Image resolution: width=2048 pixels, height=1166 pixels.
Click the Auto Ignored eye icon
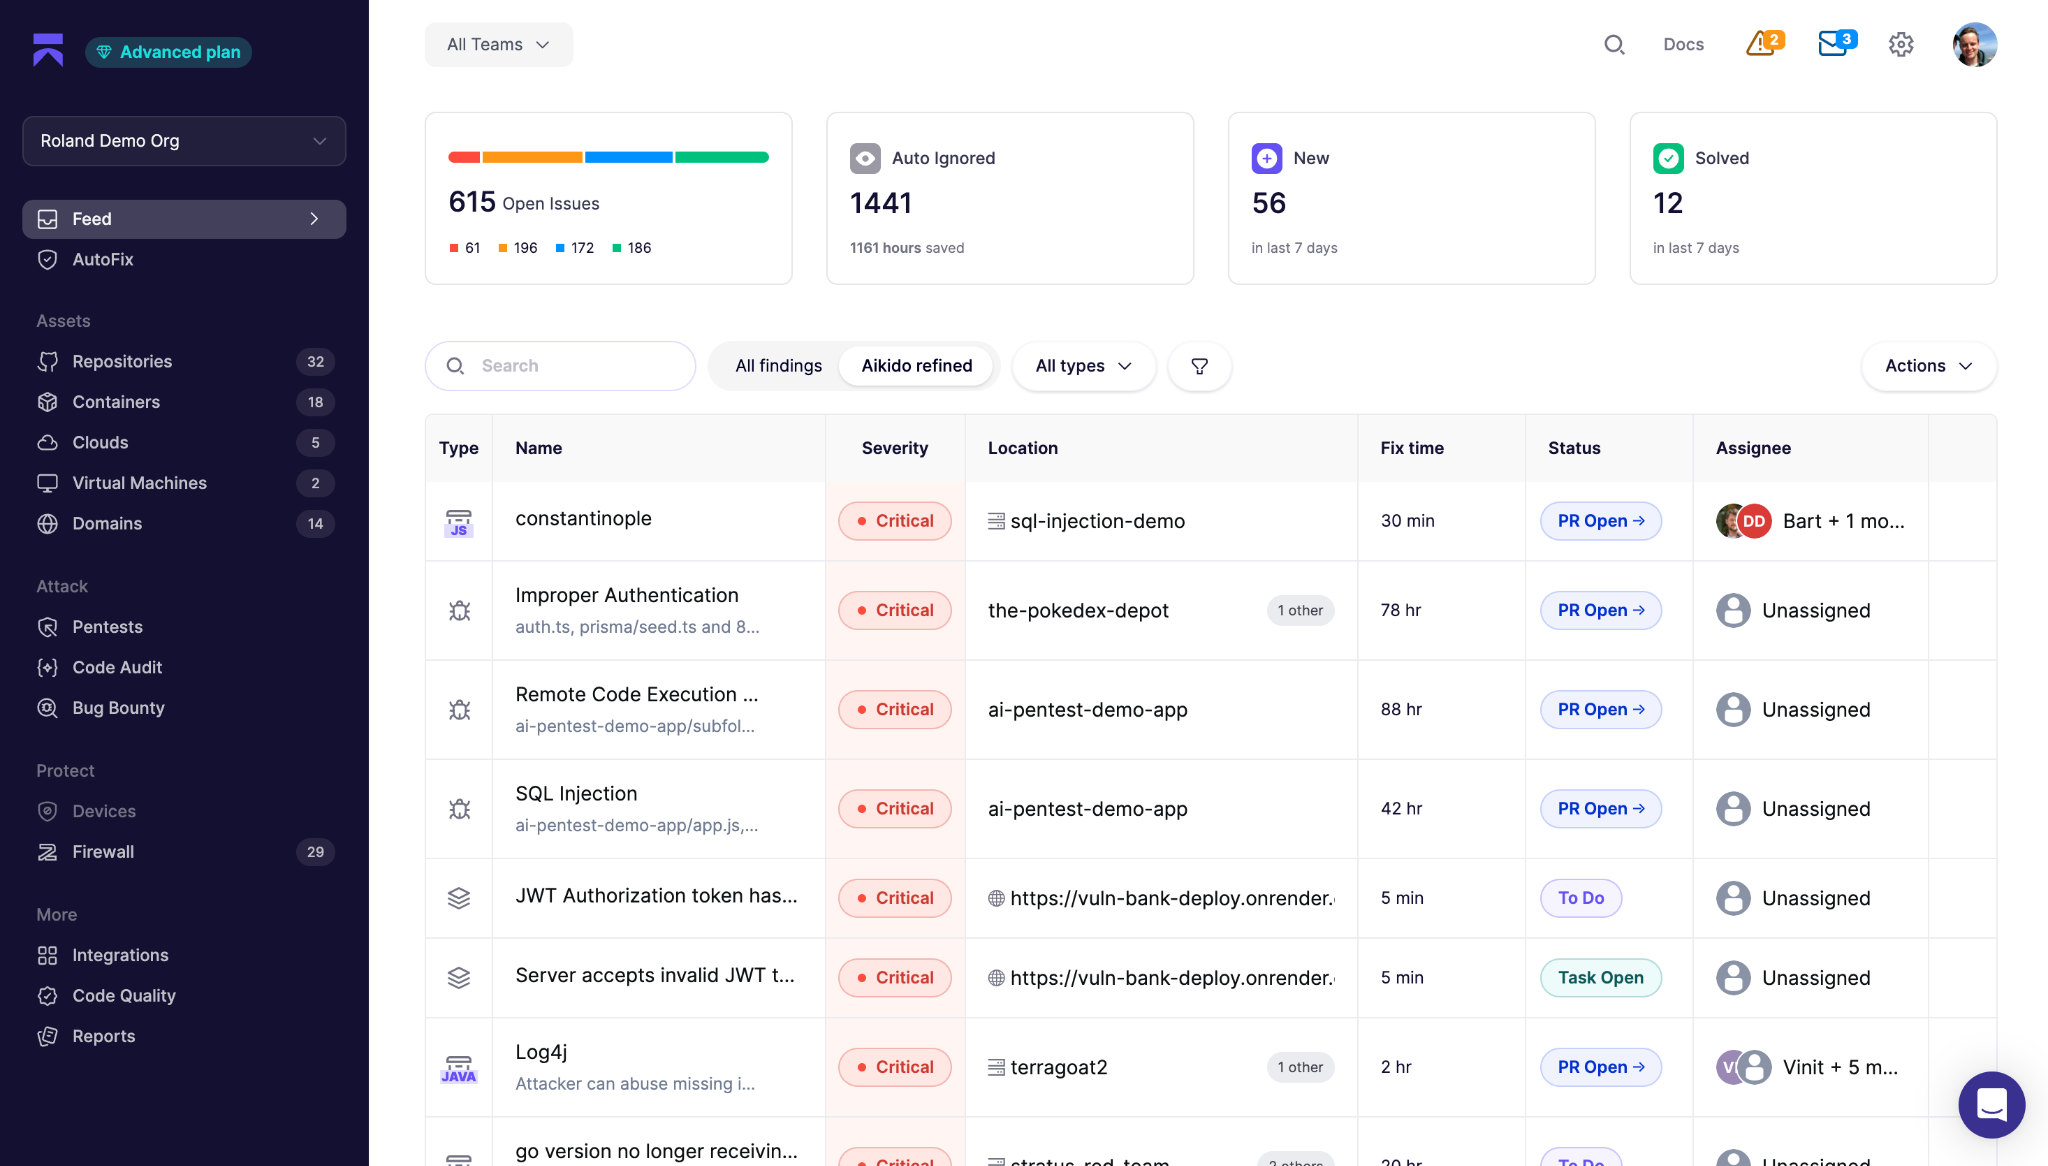(865, 158)
